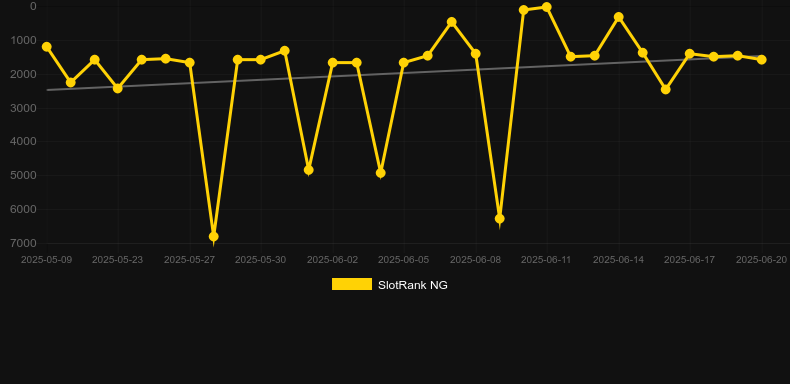Select the peak data point at 2025-06-11

click(x=547, y=7)
